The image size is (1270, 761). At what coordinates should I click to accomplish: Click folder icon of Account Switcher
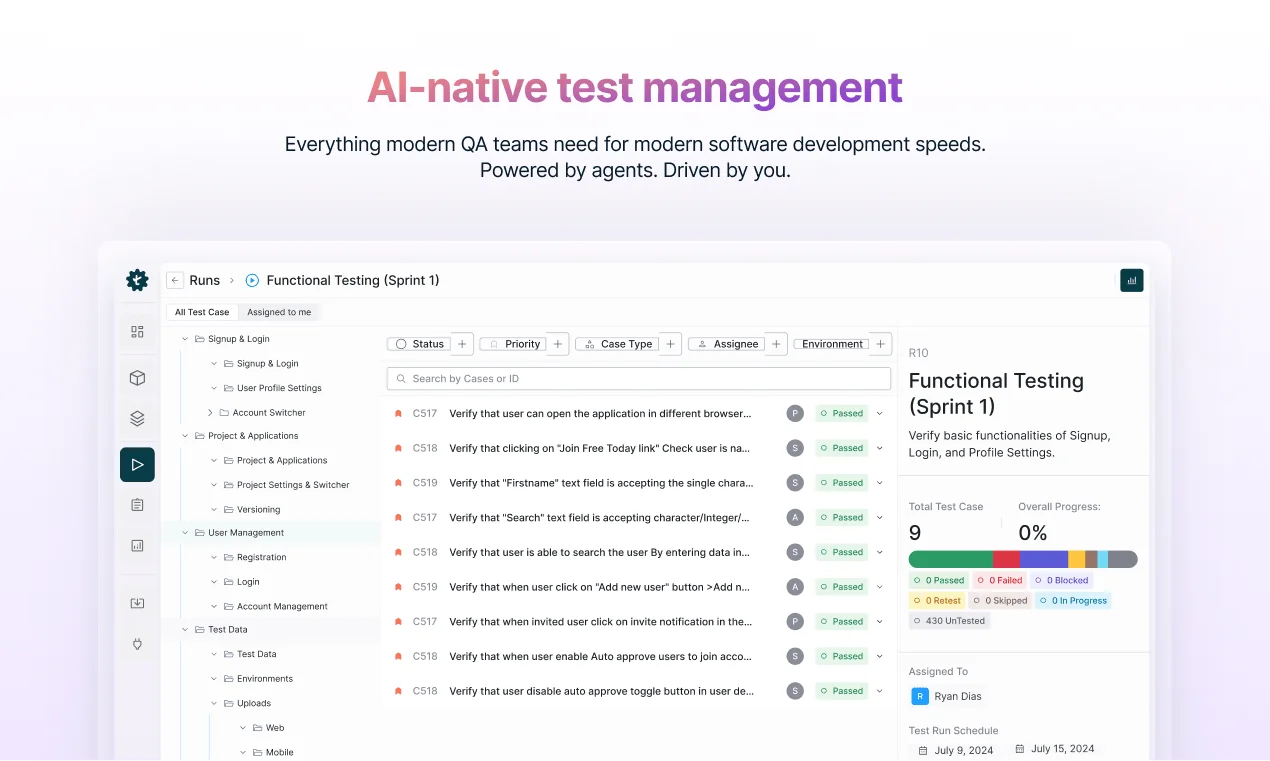coord(224,412)
